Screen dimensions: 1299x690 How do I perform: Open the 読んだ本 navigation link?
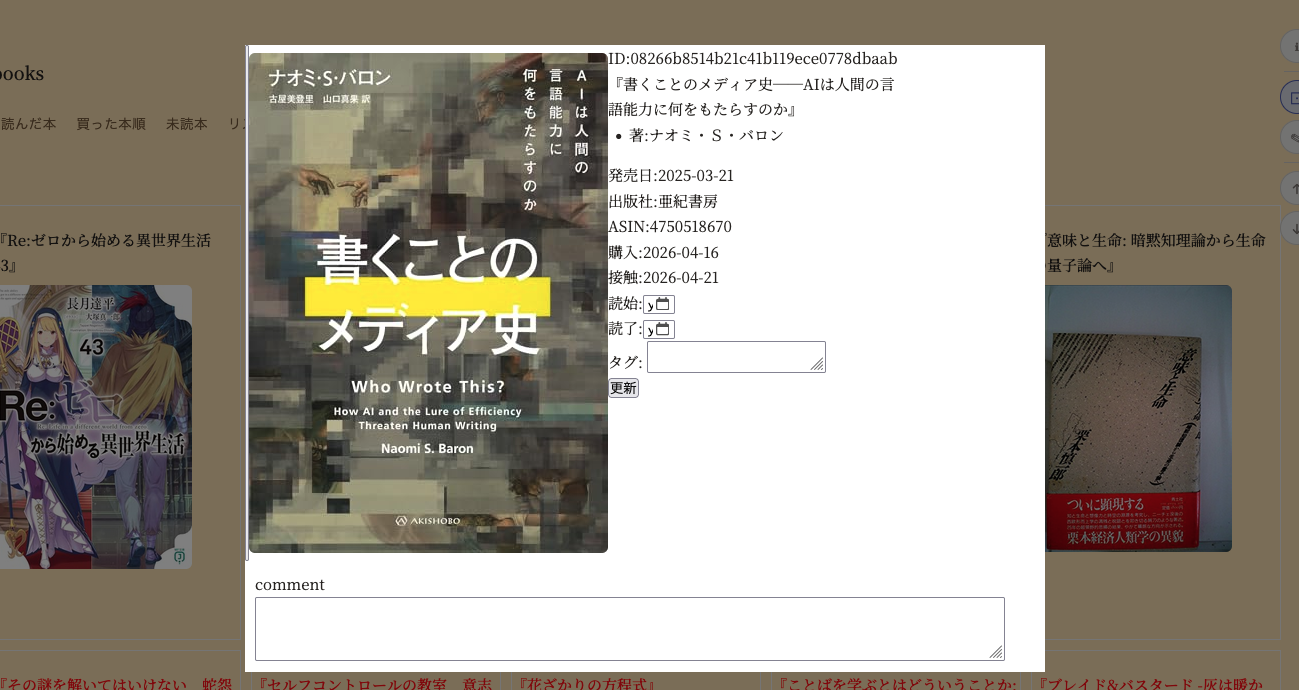[x=28, y=124]
